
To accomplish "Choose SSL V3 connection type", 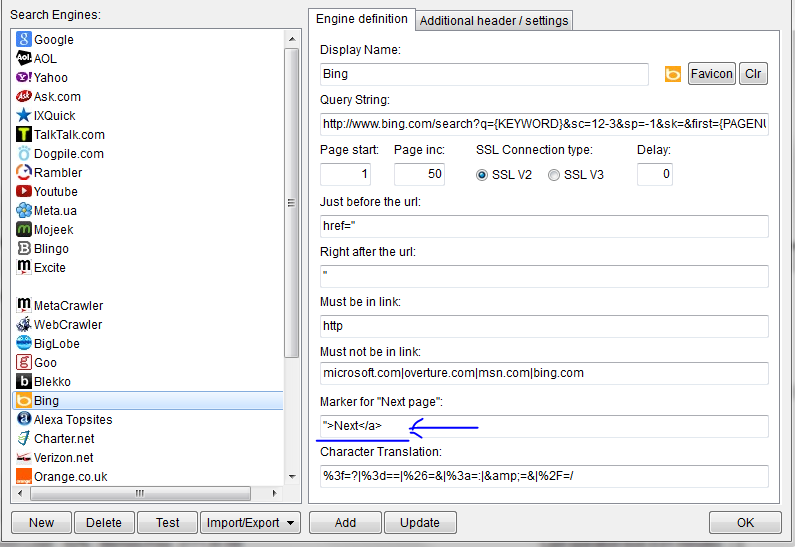I will click(554, 175).
